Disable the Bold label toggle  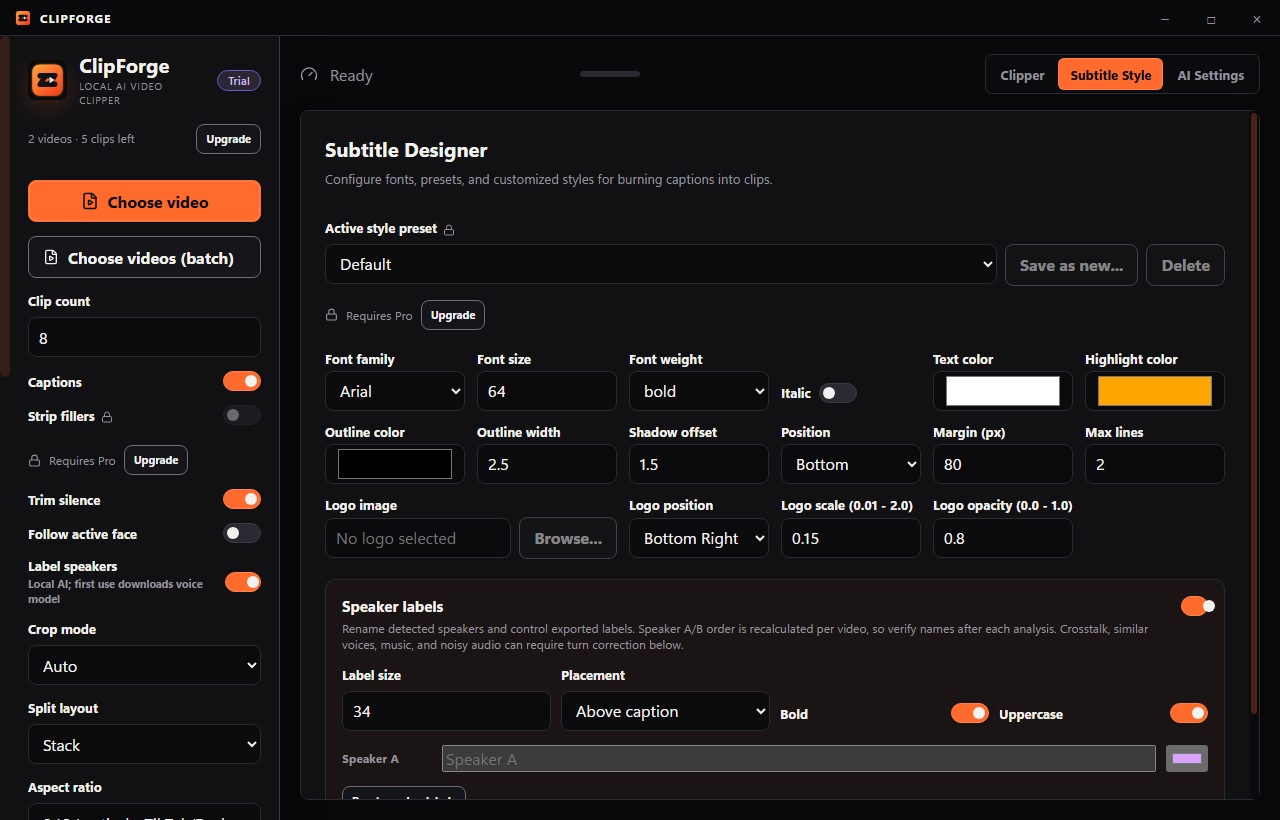[970, 713]
